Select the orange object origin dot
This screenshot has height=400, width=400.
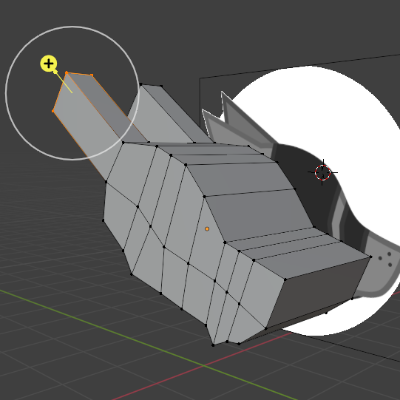coord(207,229)
